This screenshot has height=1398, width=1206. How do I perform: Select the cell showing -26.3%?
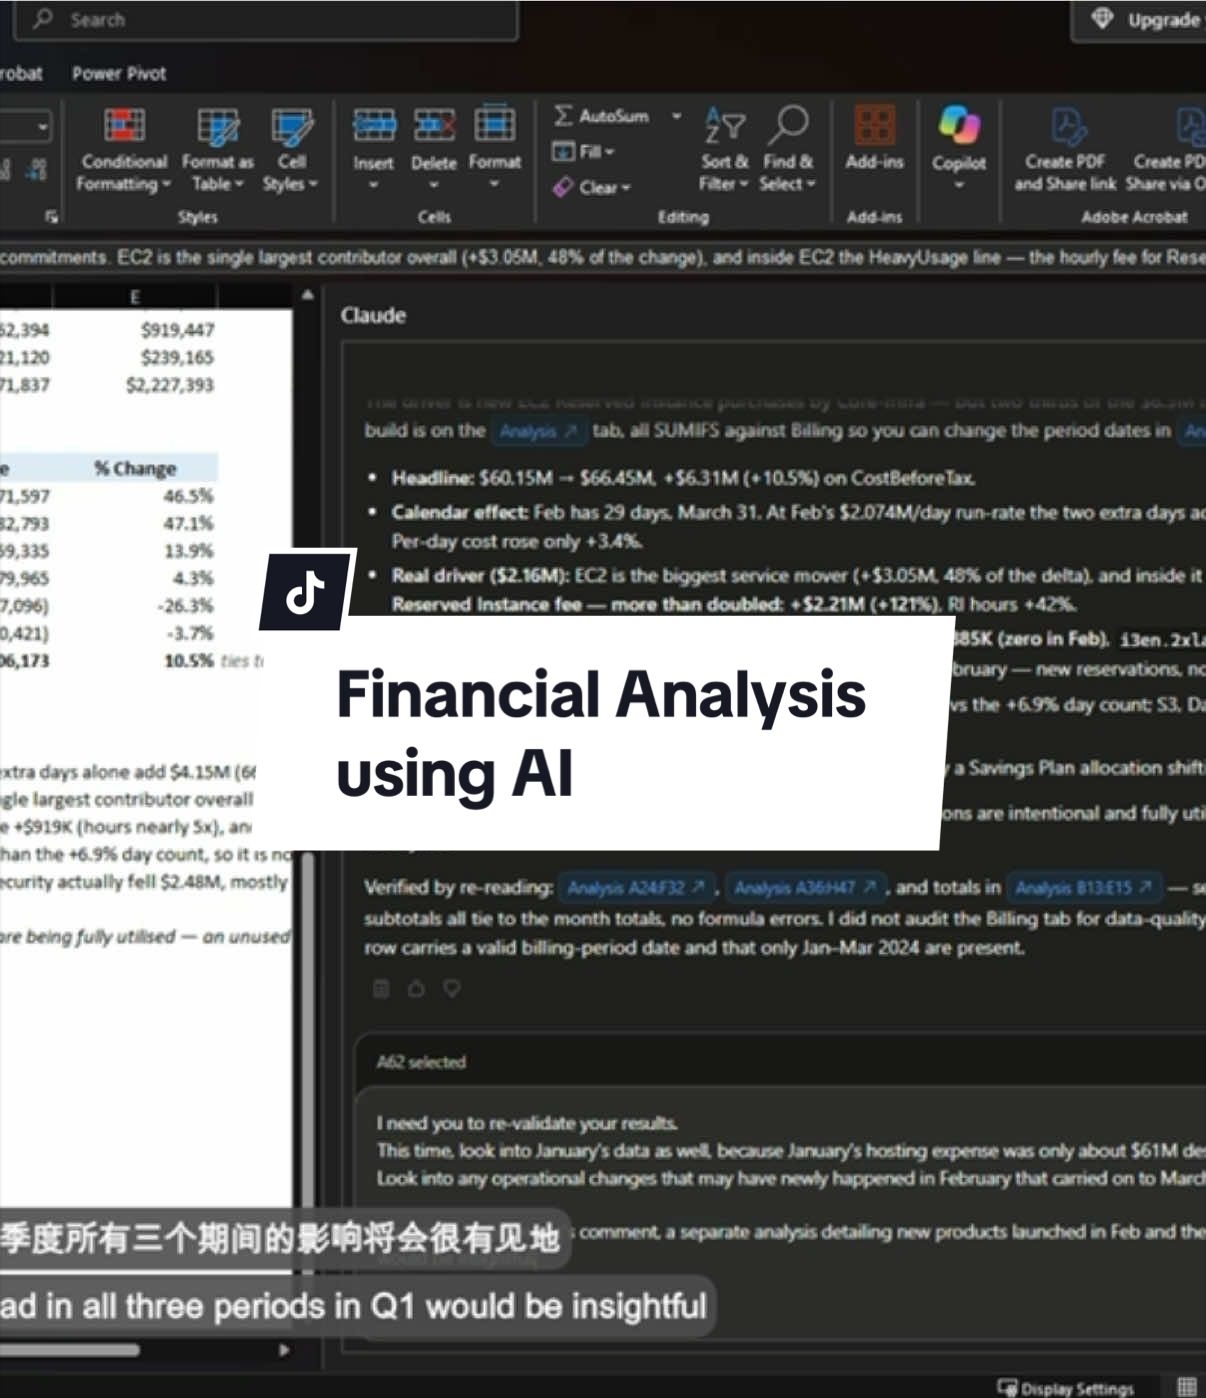coord(134,606)
